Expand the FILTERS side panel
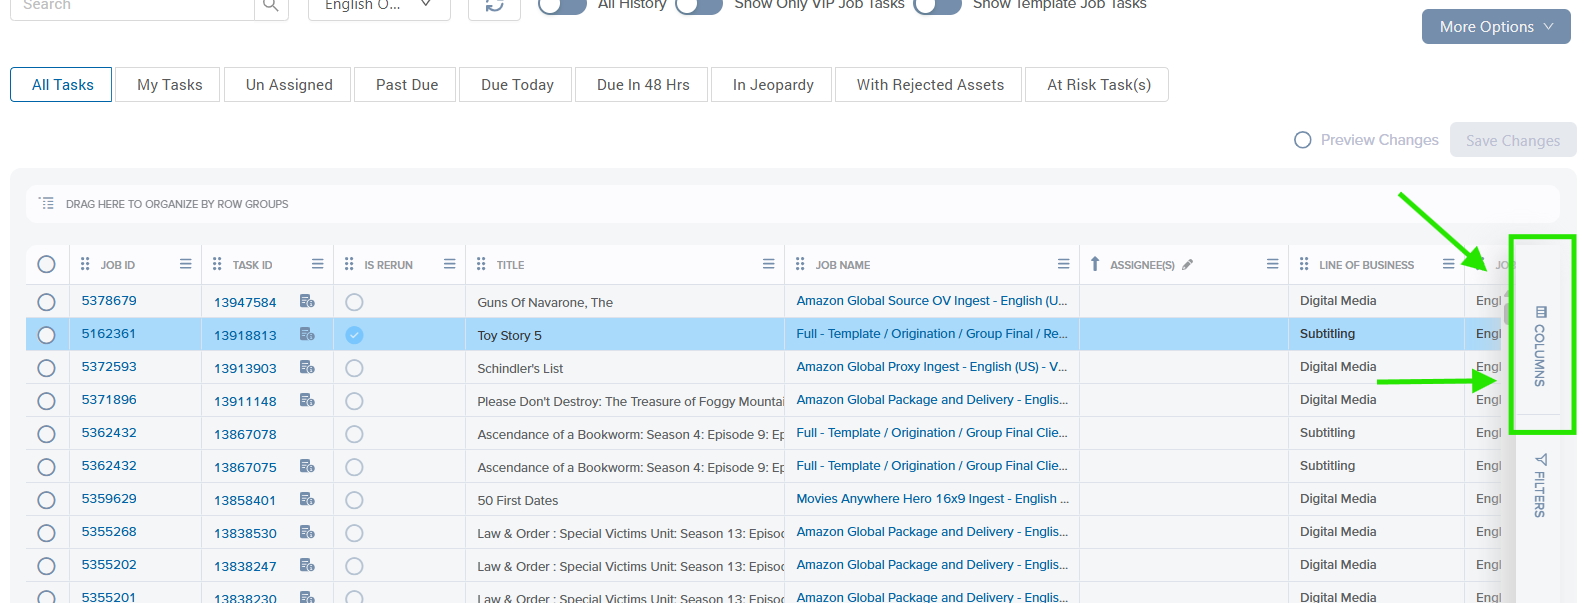The width and height of the screenshot is (1588, 603). click(x=1540, y=485)
